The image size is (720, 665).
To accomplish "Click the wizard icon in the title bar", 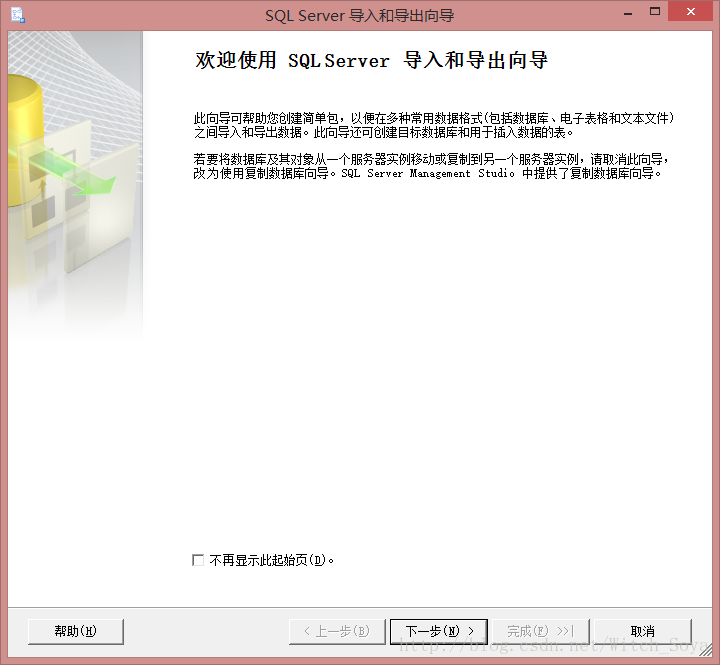I will click(17, 15).
